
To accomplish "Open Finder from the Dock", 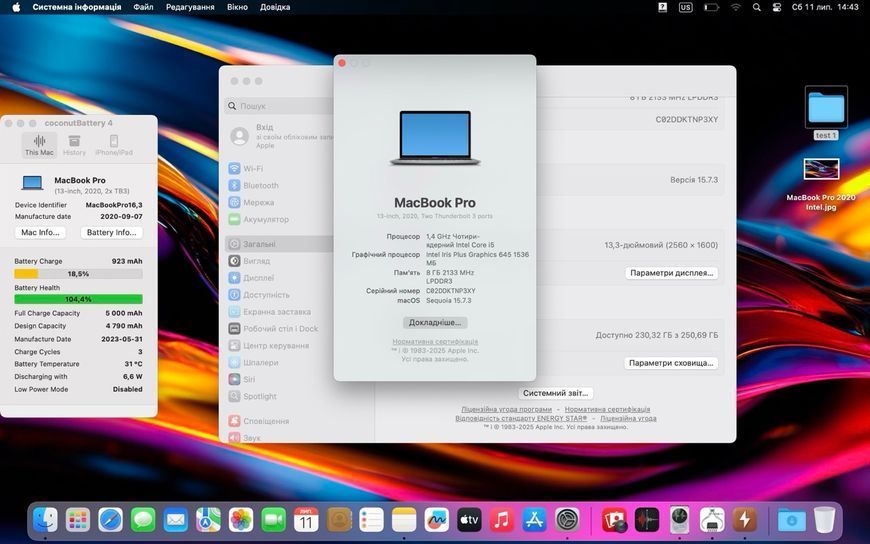I will coord(45,521).
